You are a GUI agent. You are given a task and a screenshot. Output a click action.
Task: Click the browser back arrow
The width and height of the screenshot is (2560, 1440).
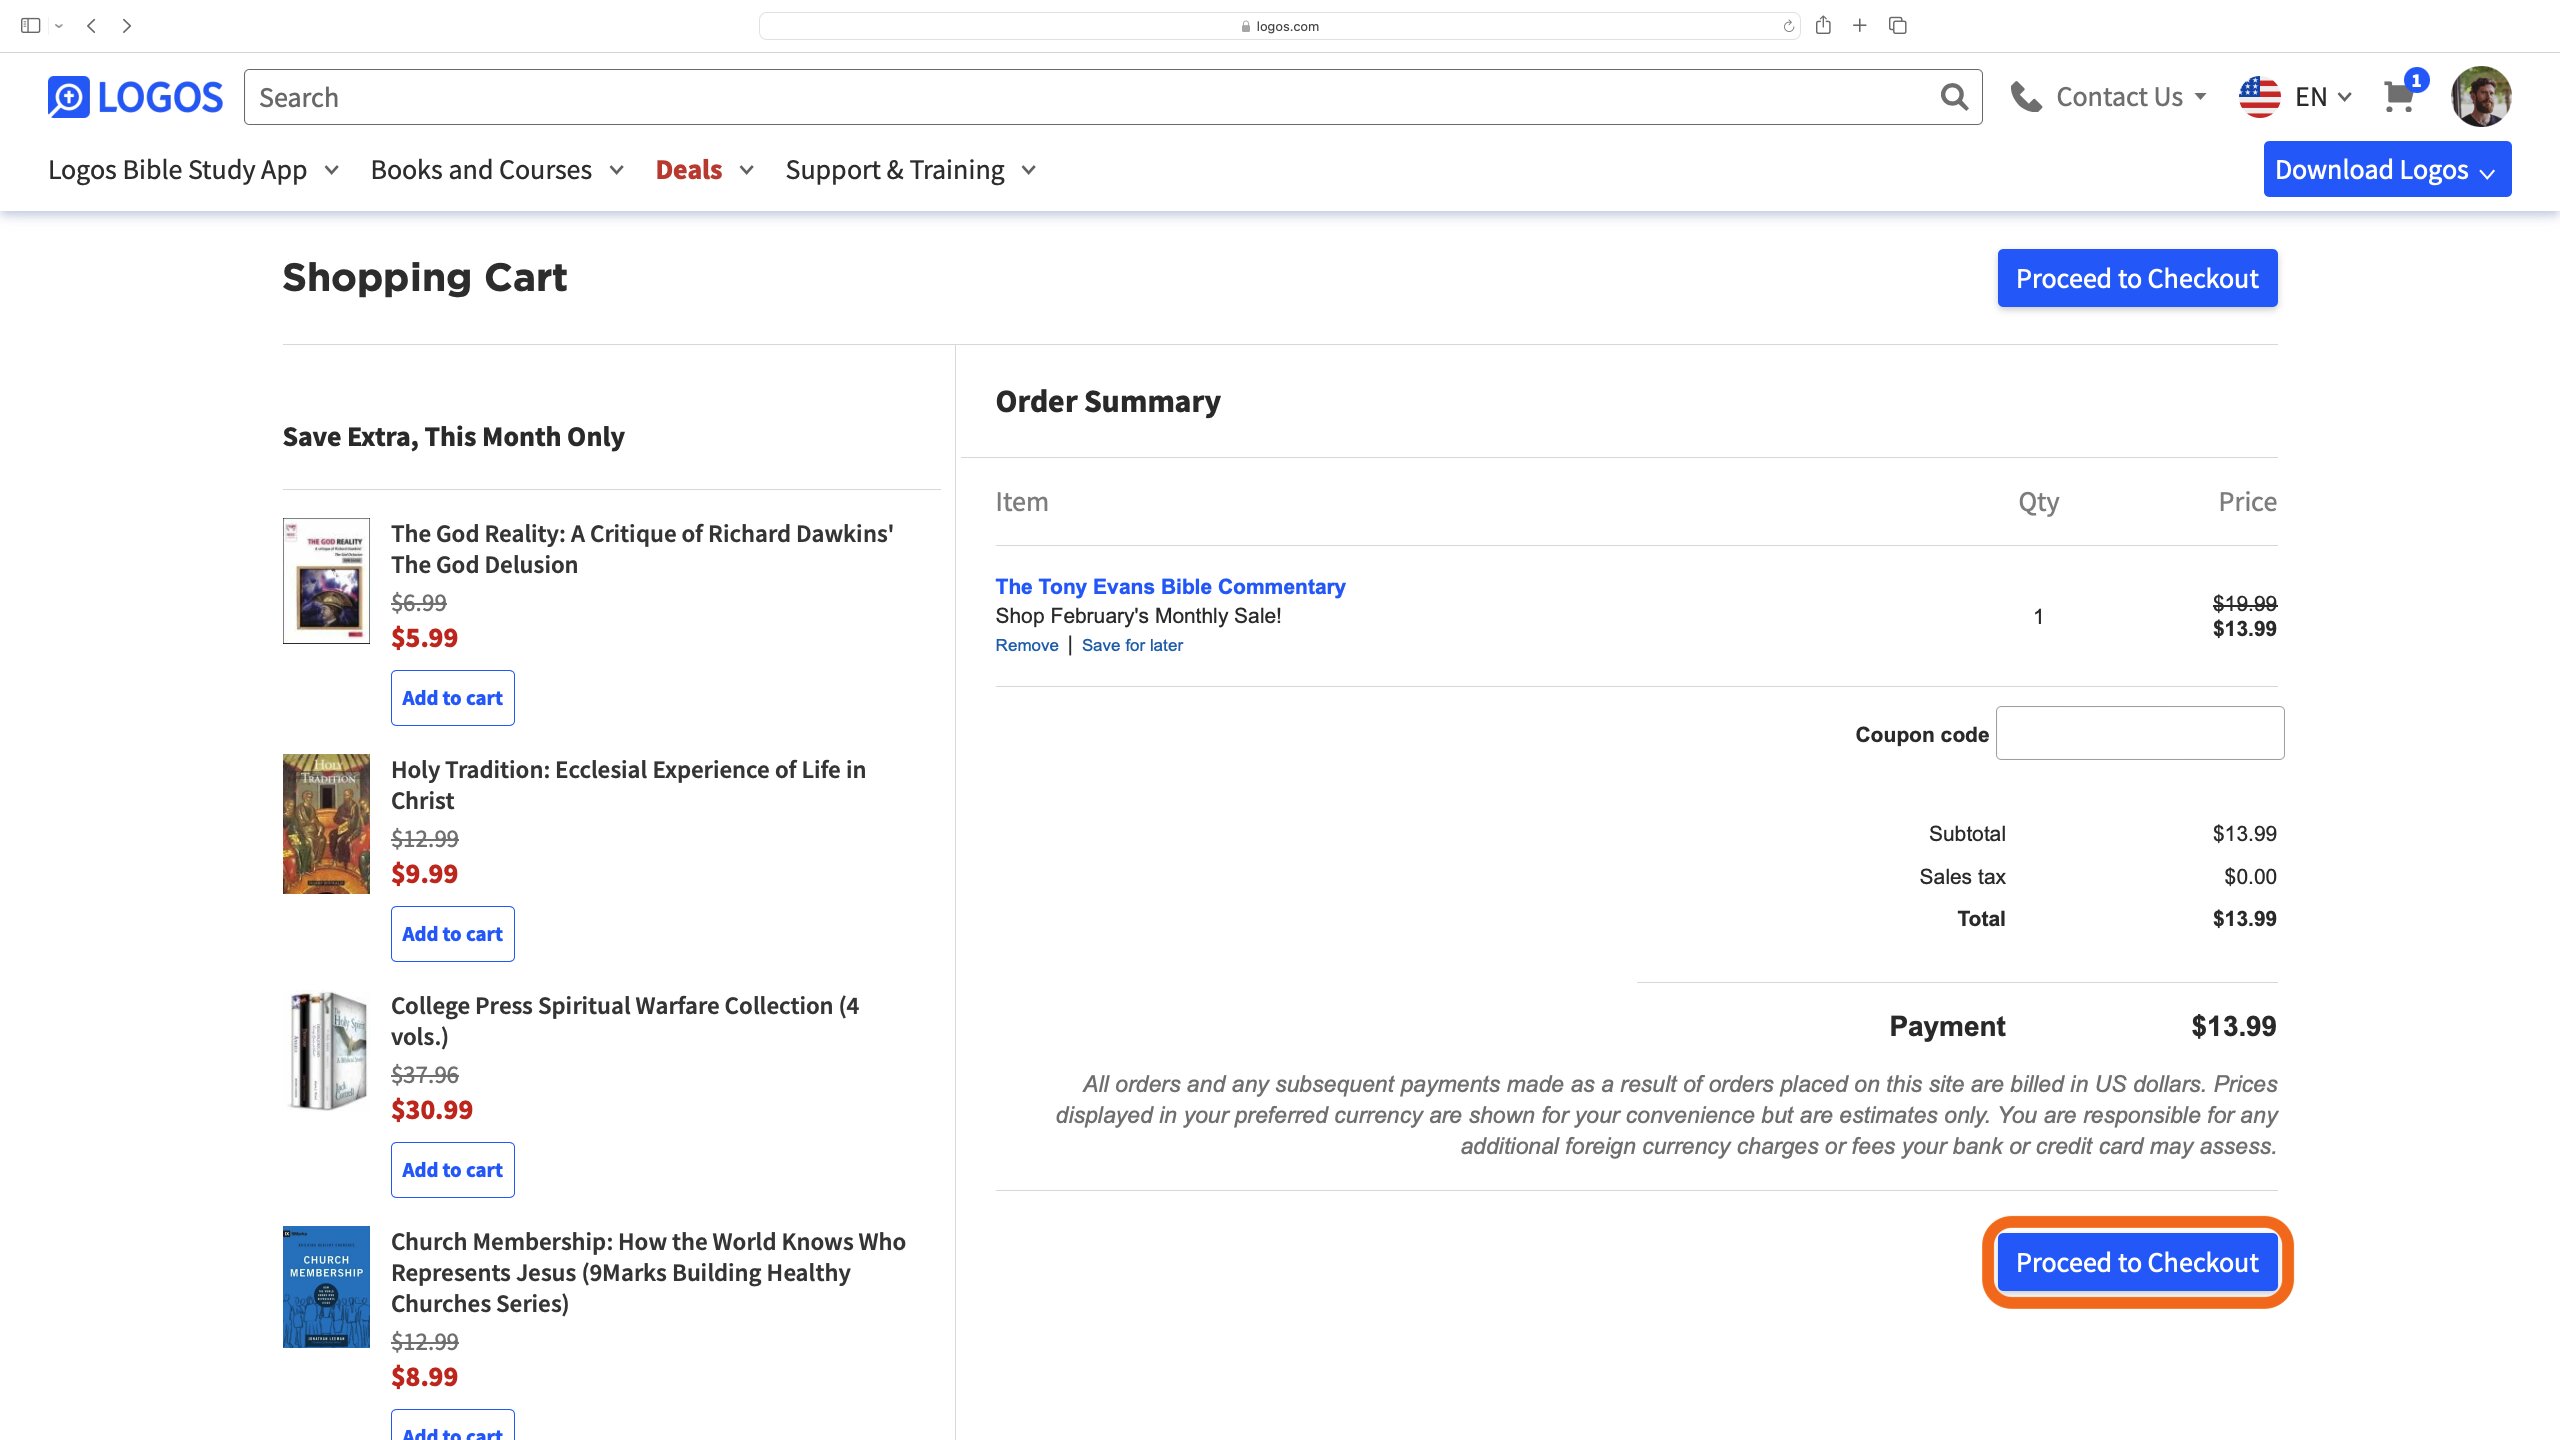coord(91,26)
